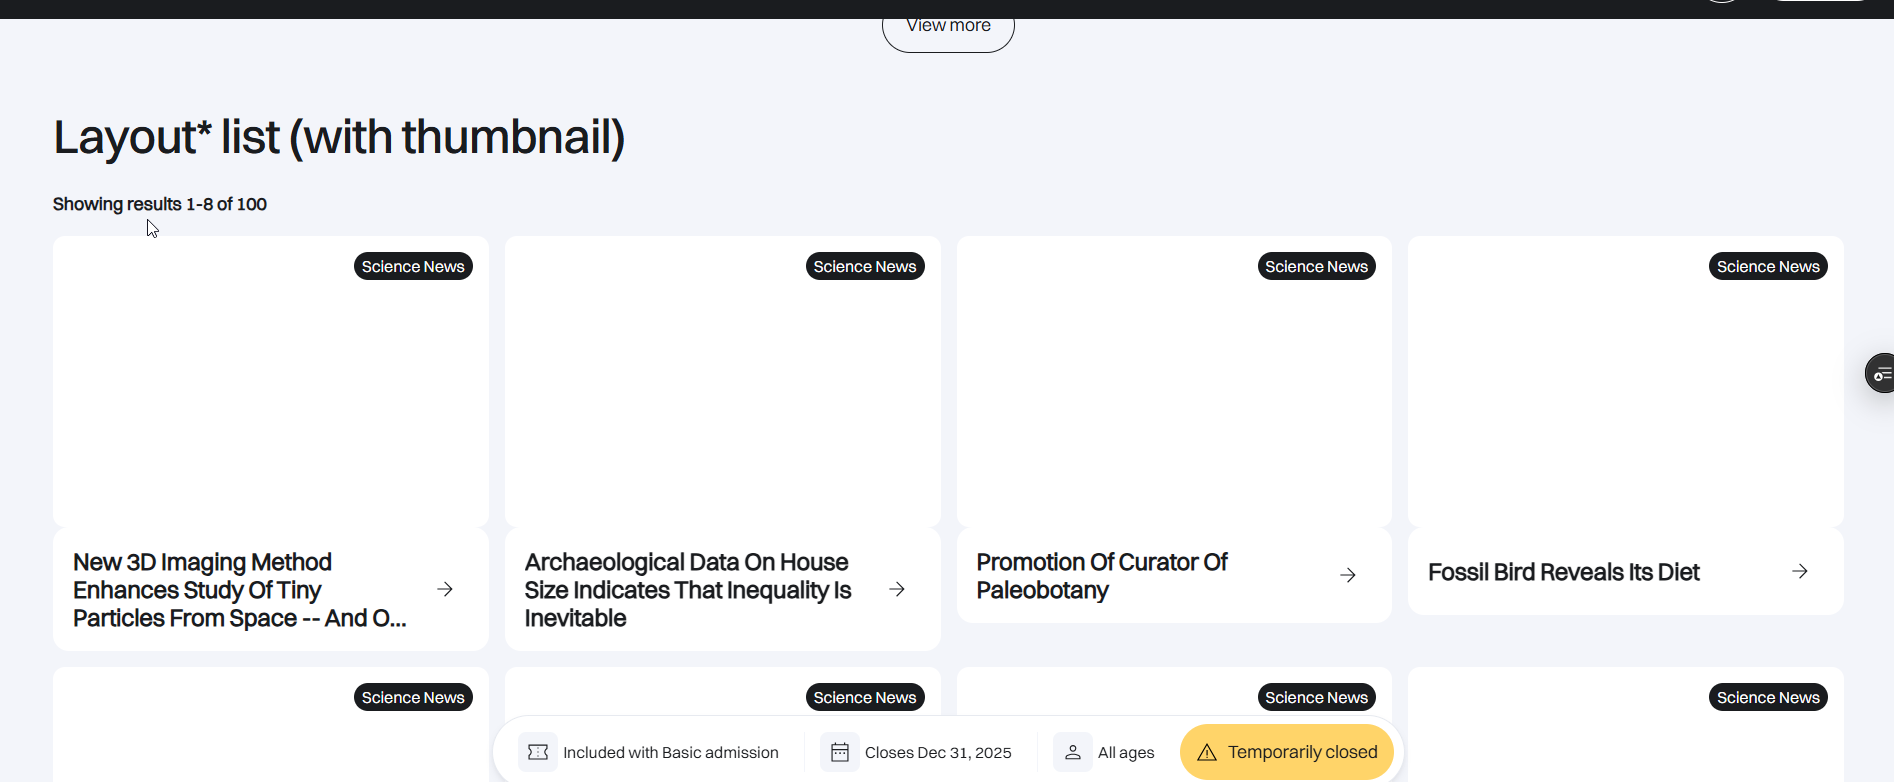The image size is (1894, 782).
Task: Click arrow icon beside Fossil Bird Reveals Its Diet
Action: pos(1800,571)
